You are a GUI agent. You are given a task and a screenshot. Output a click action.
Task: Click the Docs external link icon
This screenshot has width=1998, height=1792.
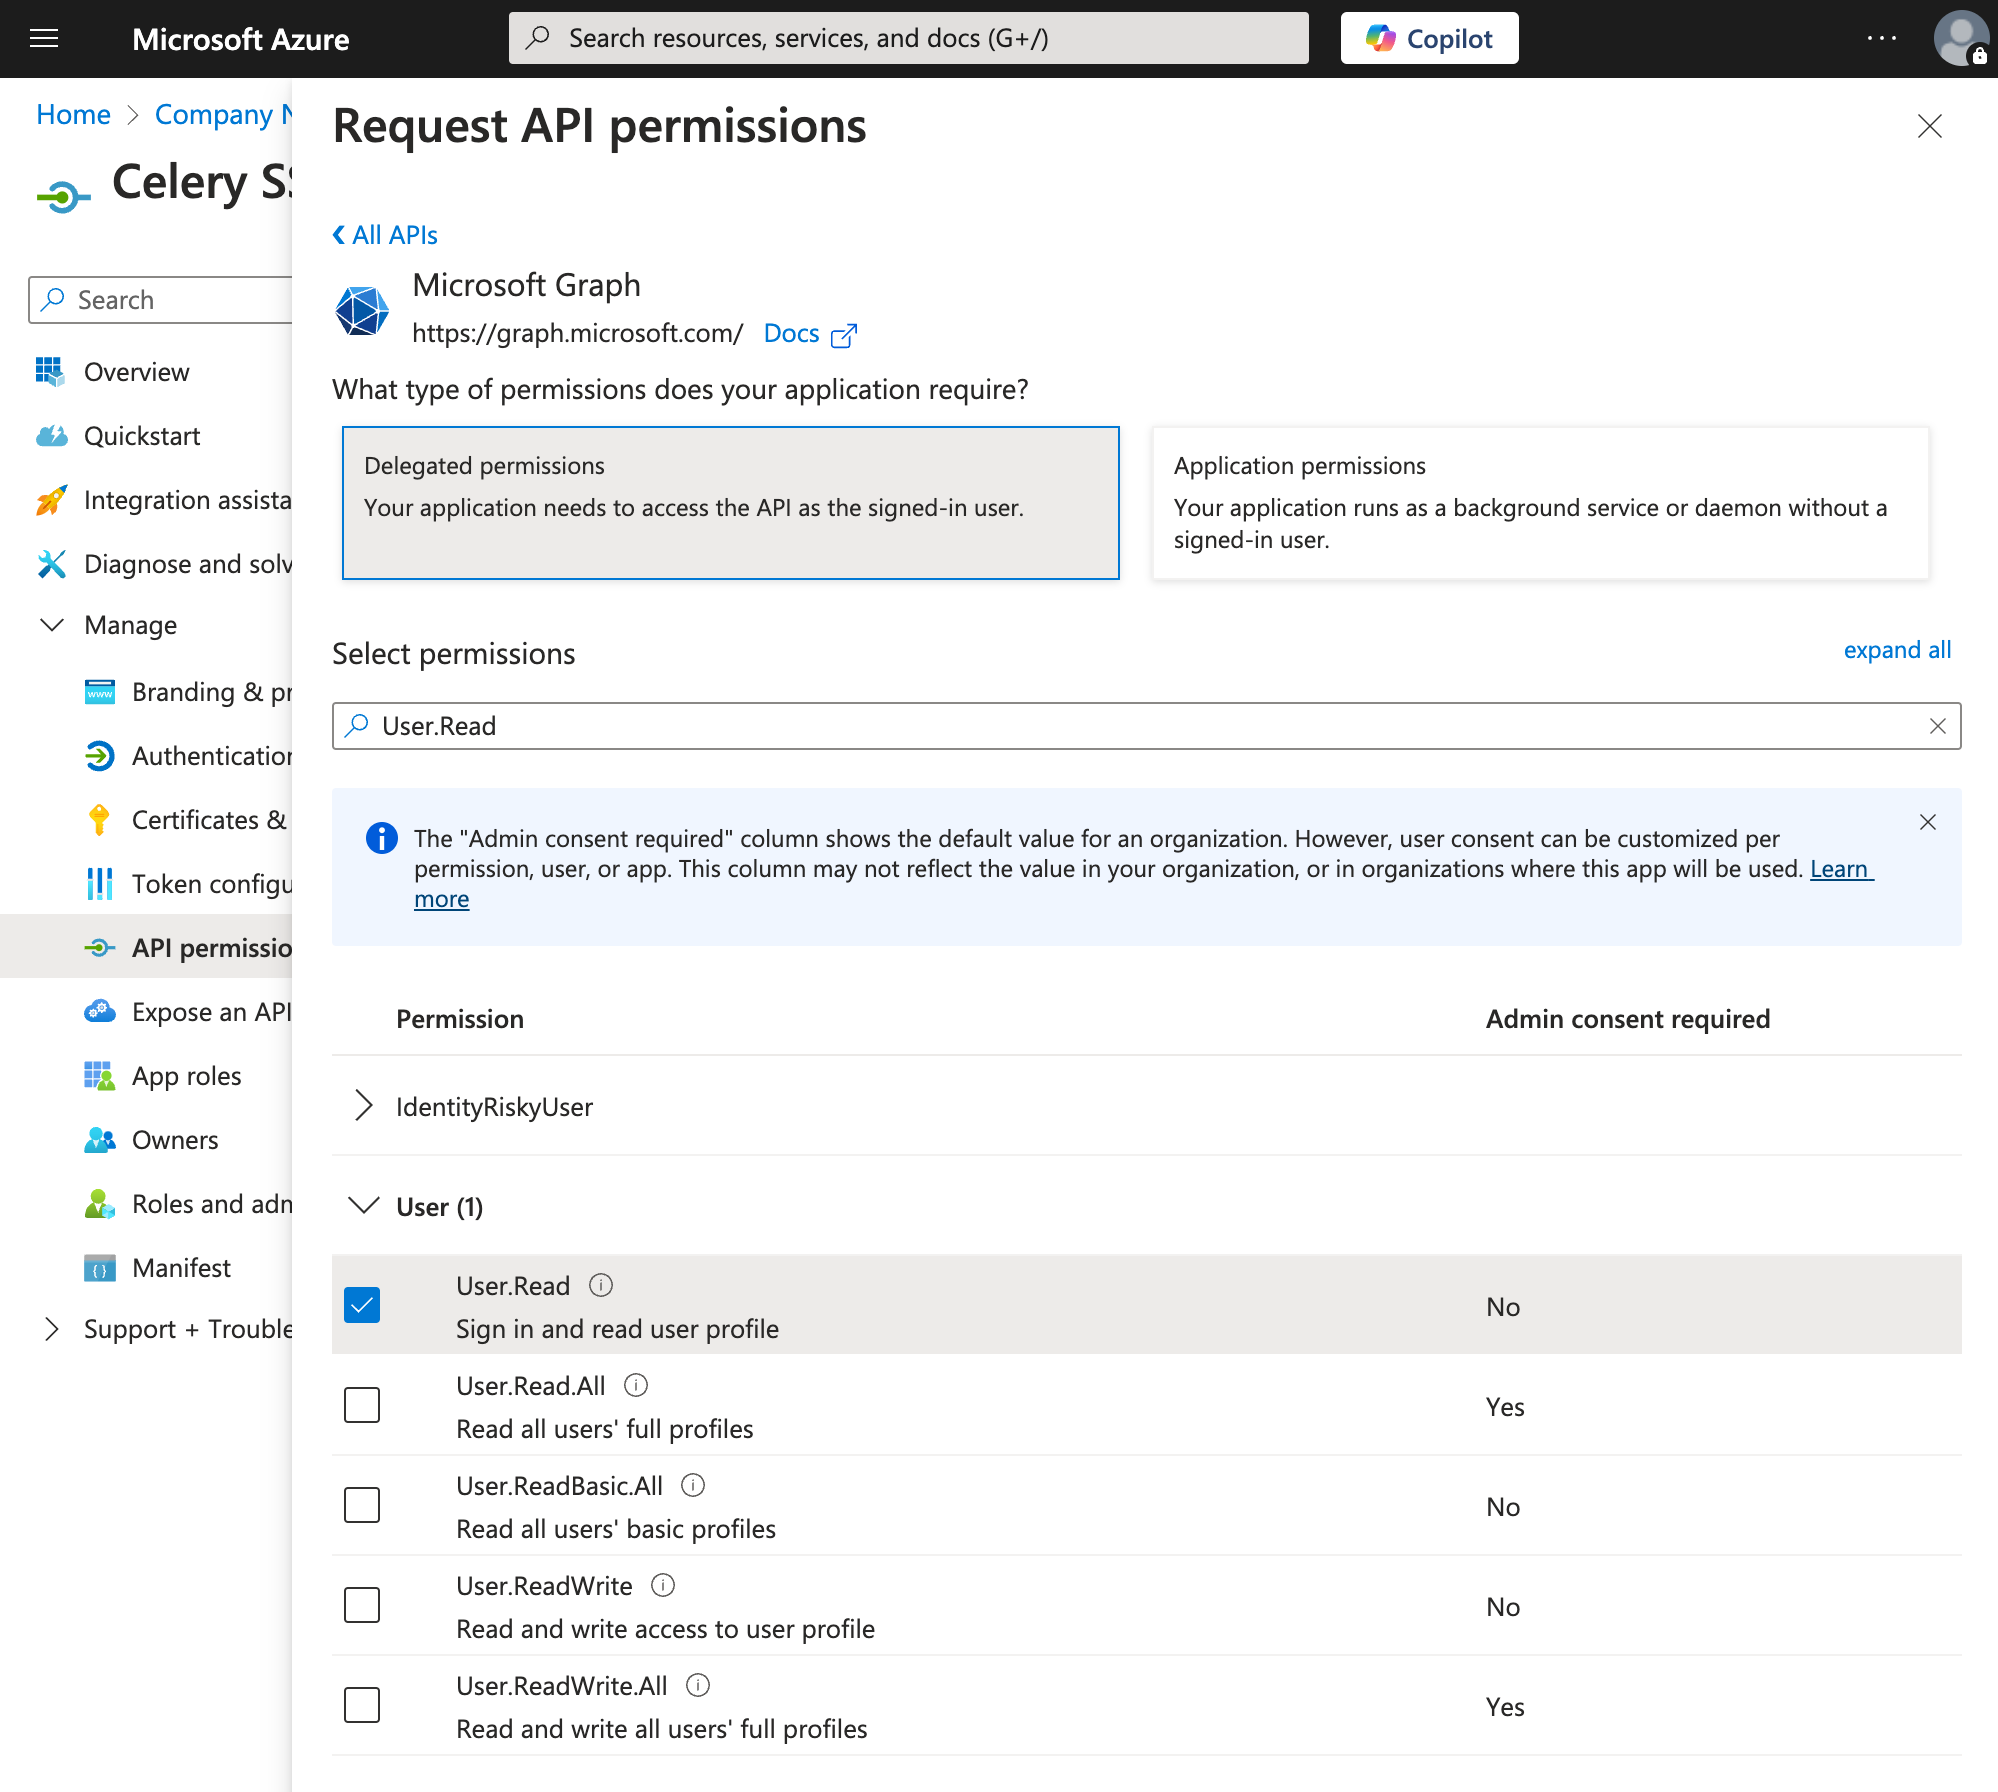tap(844, 335)
